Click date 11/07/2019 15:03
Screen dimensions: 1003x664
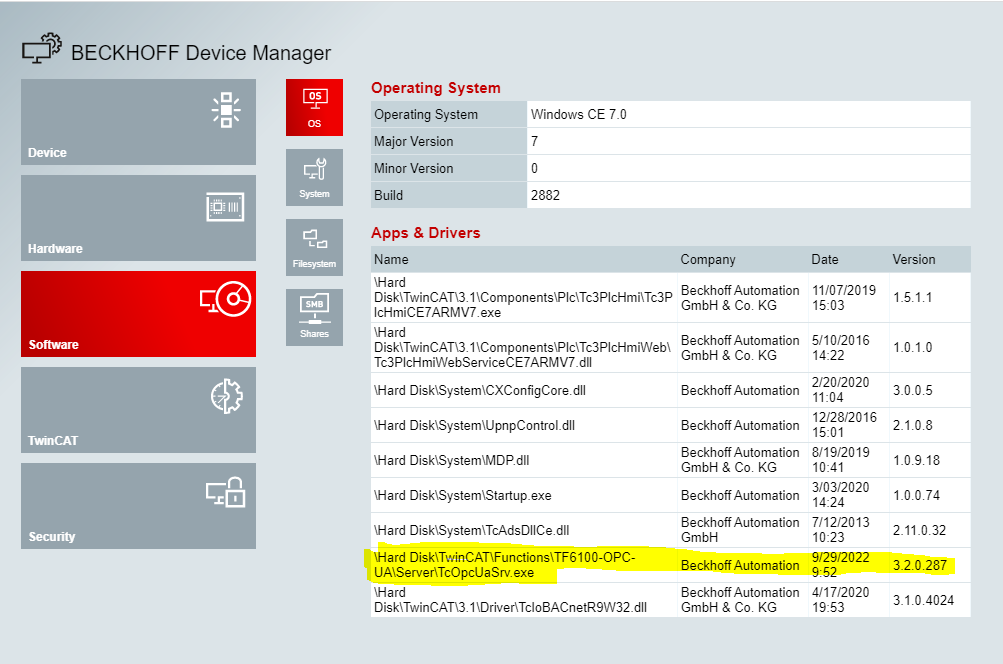click(x=844, y=297)
